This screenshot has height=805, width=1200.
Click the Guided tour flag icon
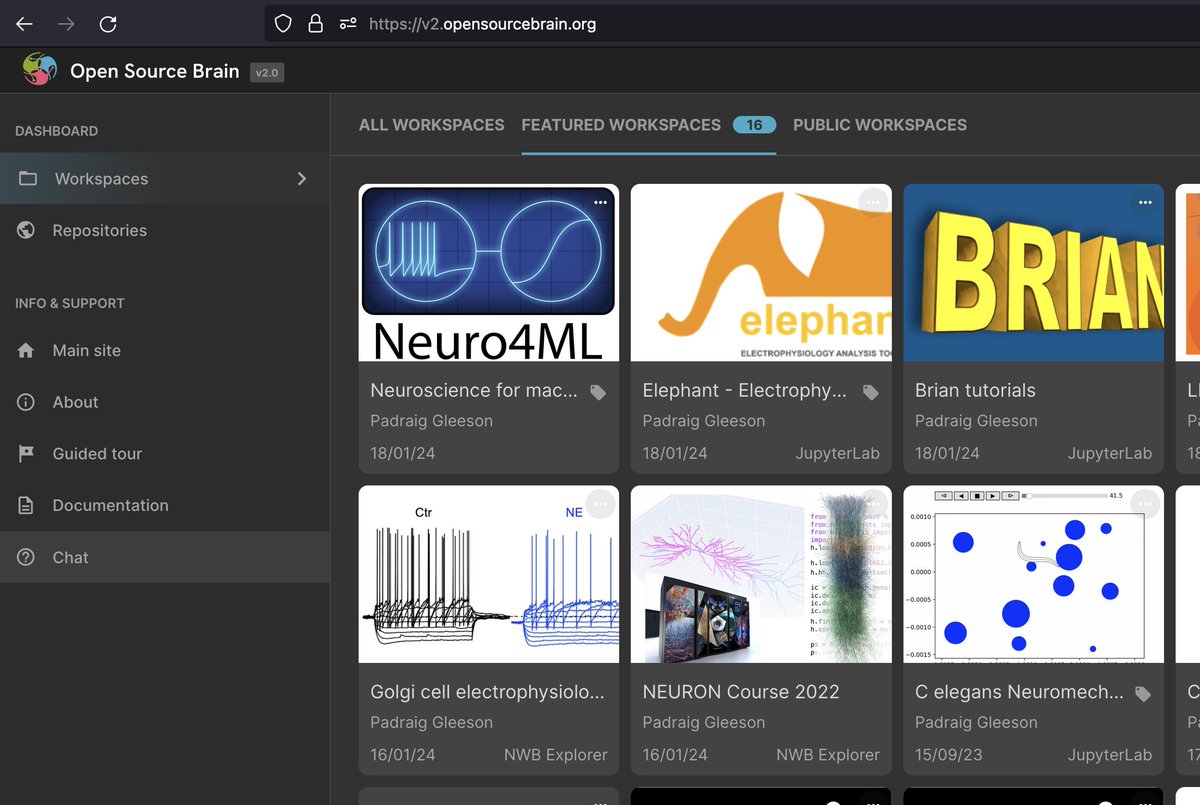26,454
